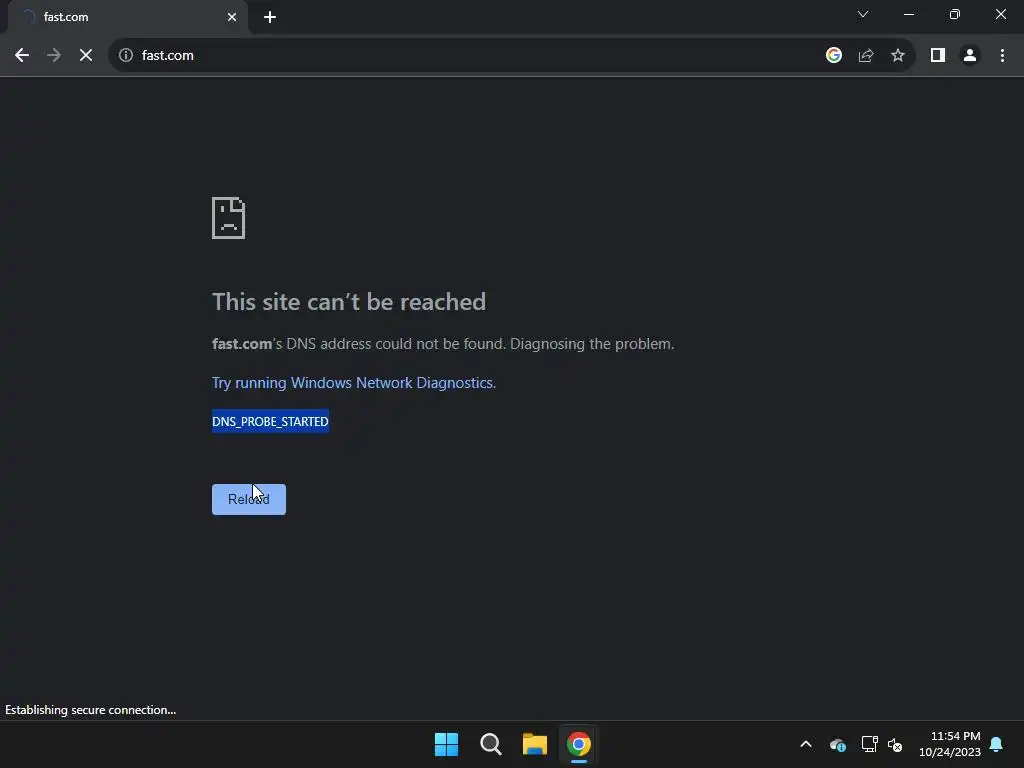
Task: Toggle the Chrome side panel
Action: tap(938, 56)
